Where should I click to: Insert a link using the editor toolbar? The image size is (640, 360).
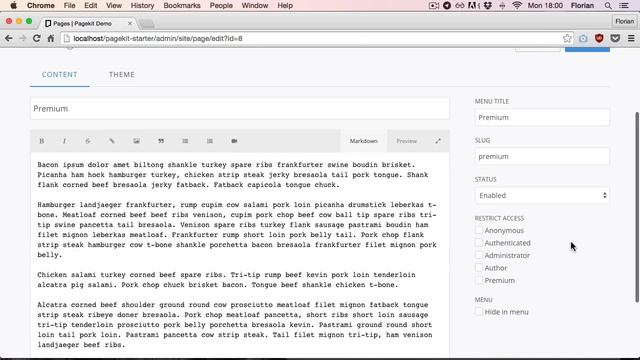pyautogui.click(x=112, y=141)
